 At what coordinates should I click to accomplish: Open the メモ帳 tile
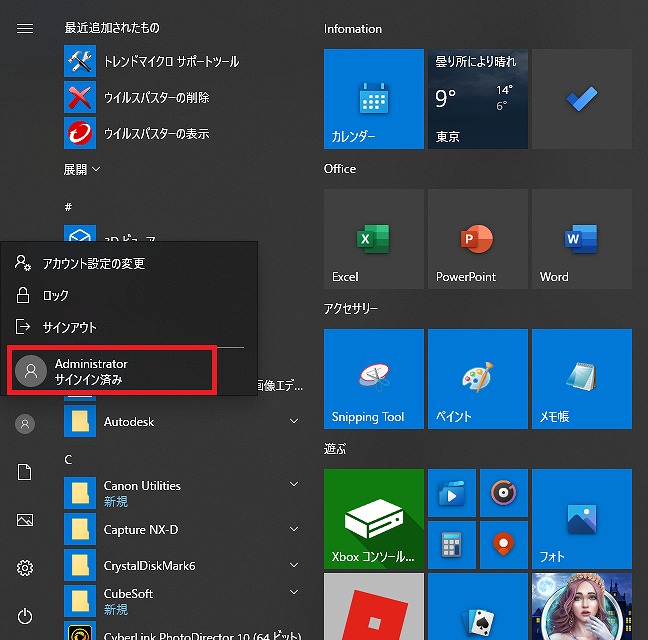(x=582, y=379)
